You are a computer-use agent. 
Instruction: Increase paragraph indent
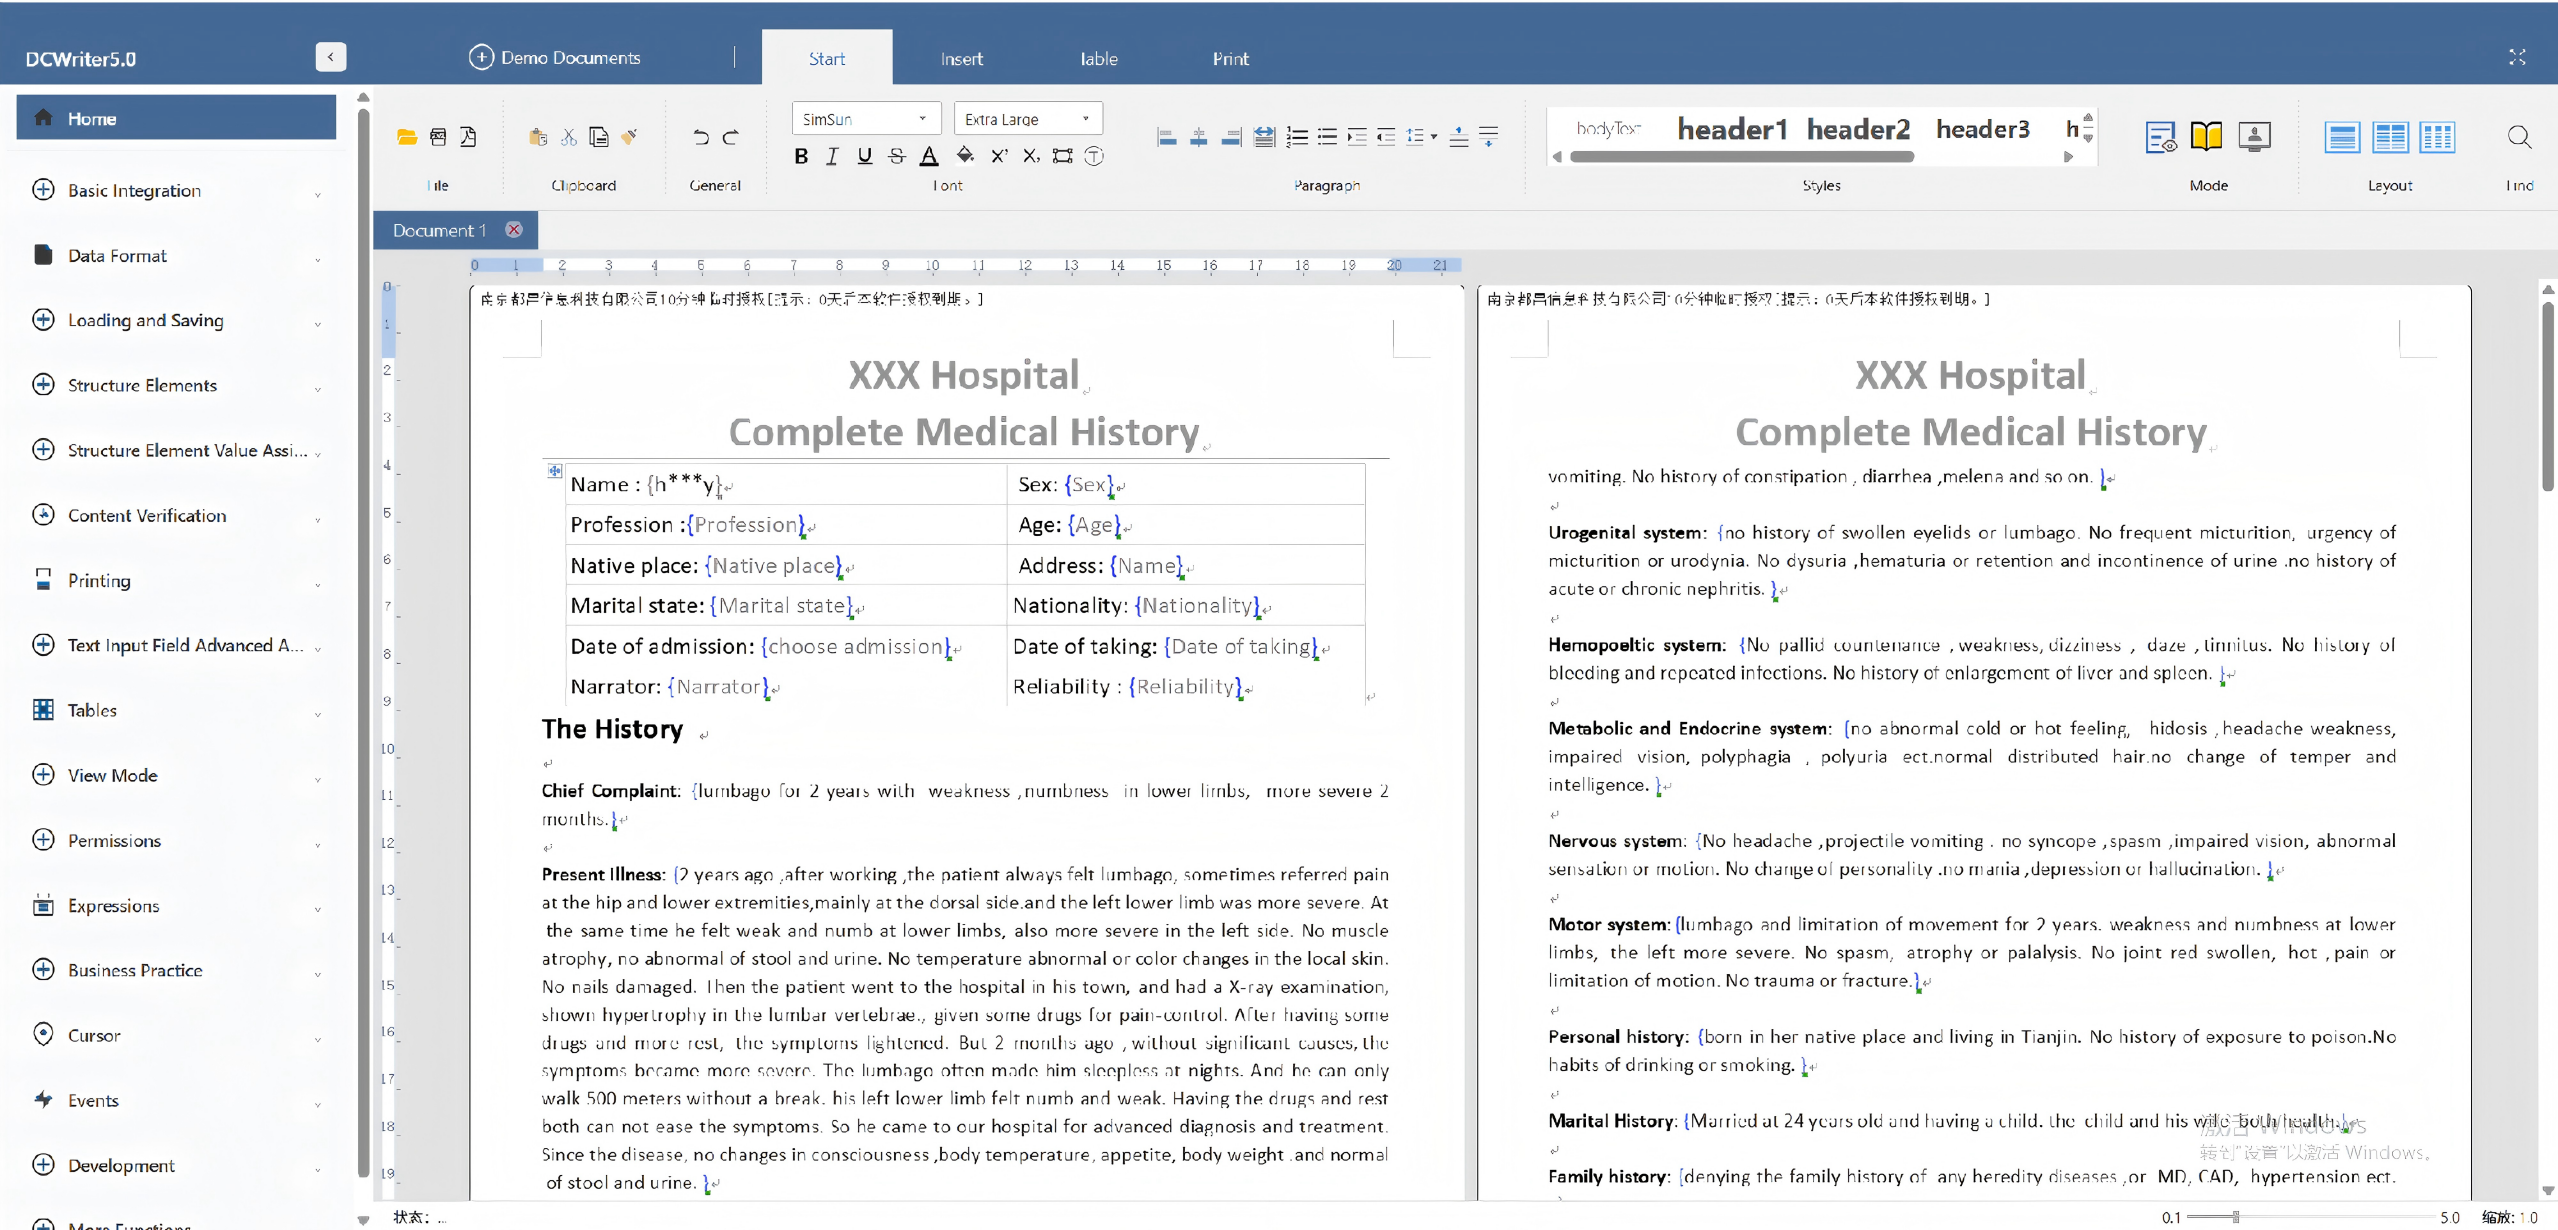click(x=1357, y=137)
